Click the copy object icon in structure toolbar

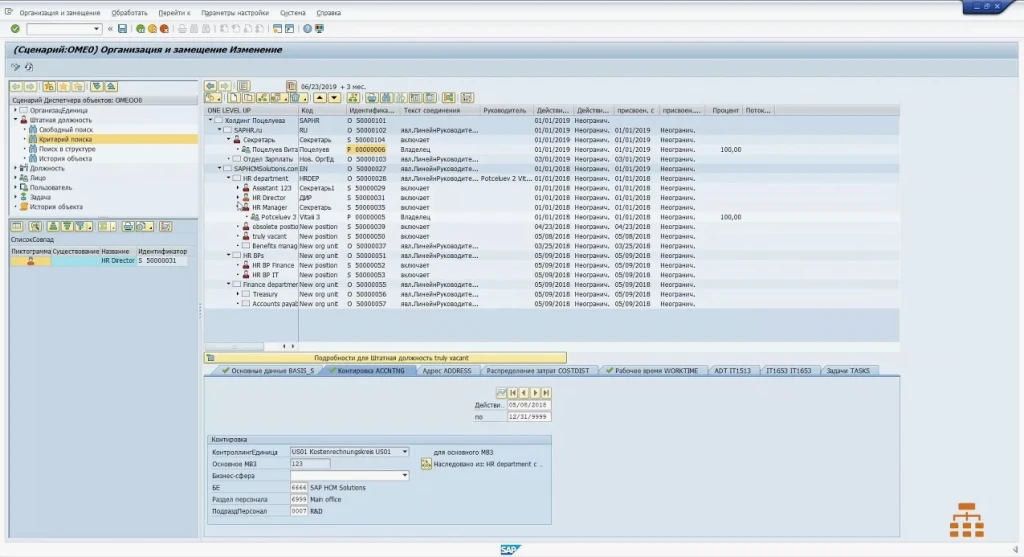pyautogui.click(x=248, y=98)
